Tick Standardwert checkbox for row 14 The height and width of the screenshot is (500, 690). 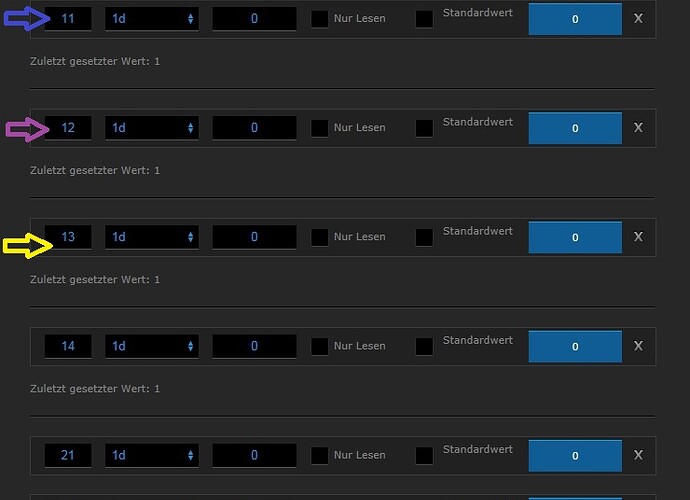click(424, 346)
